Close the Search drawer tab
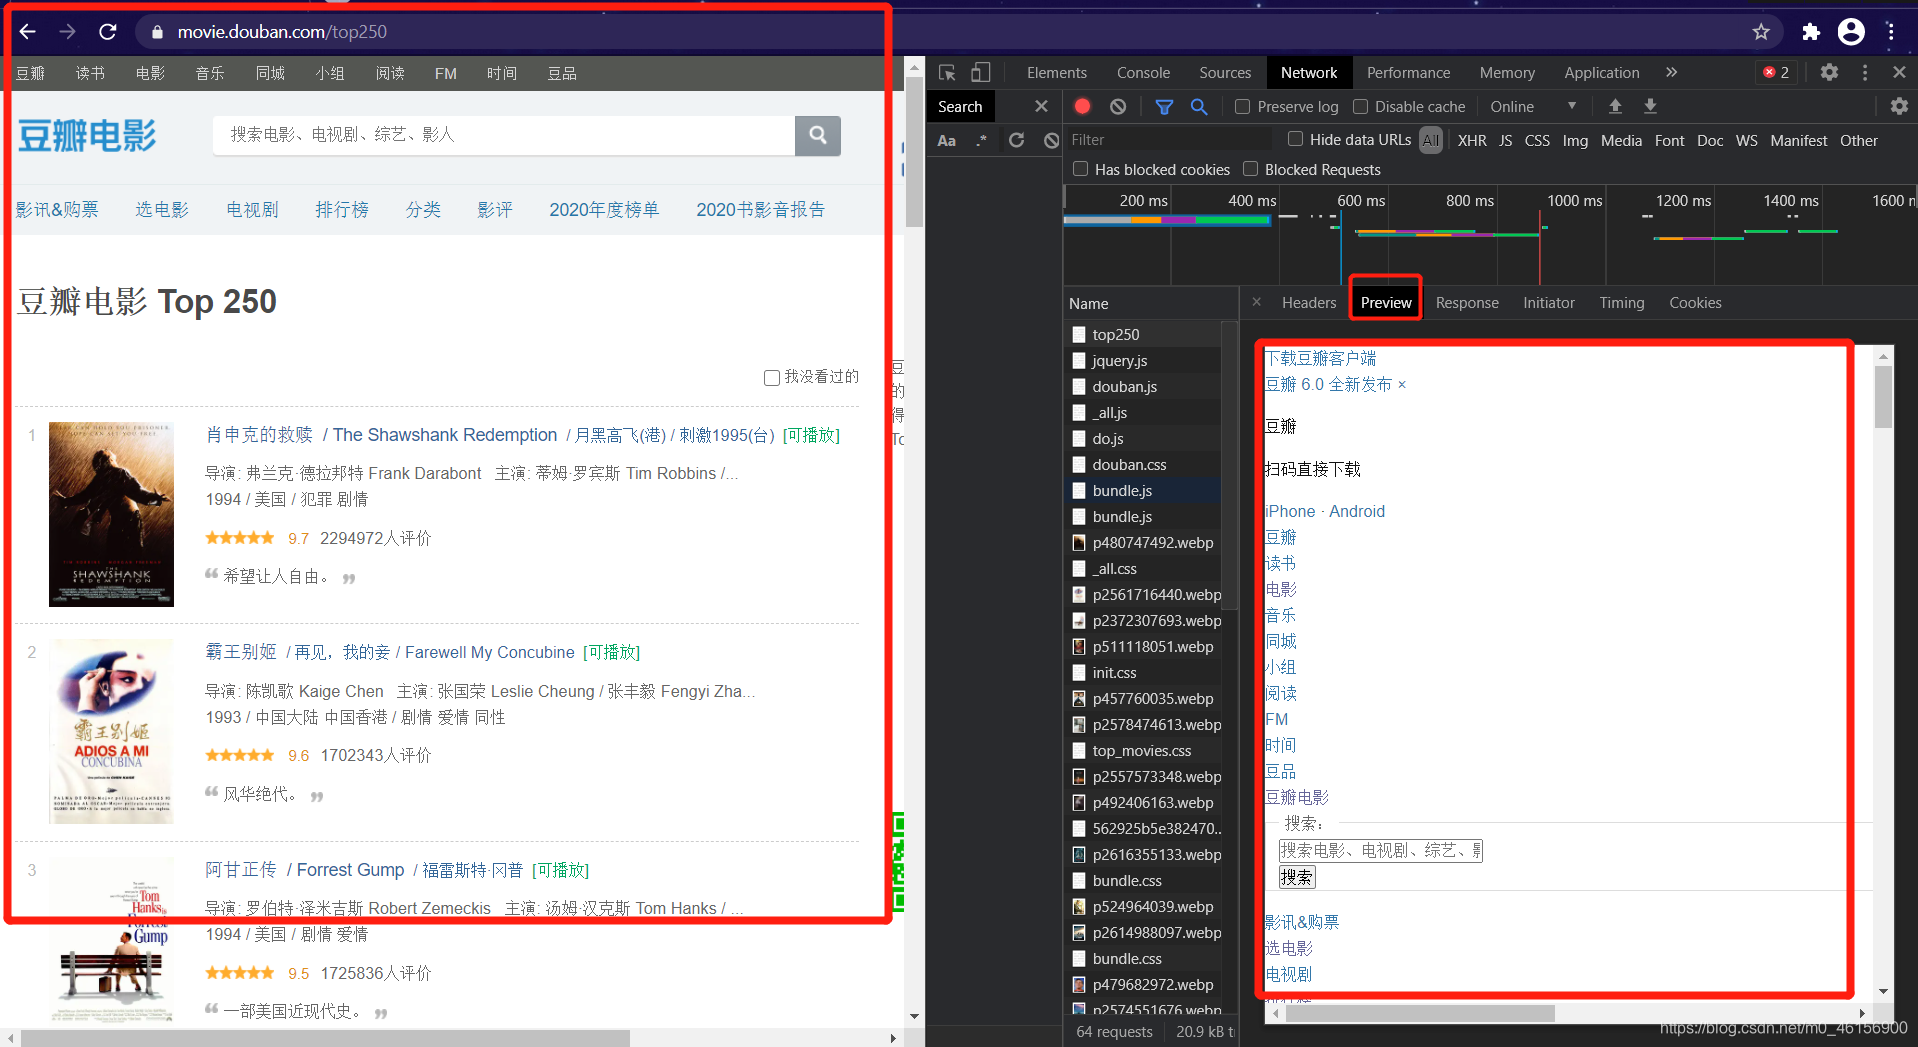Image resolution: width=1918 pixels, height=1047 pixels. coord(1041,106)
